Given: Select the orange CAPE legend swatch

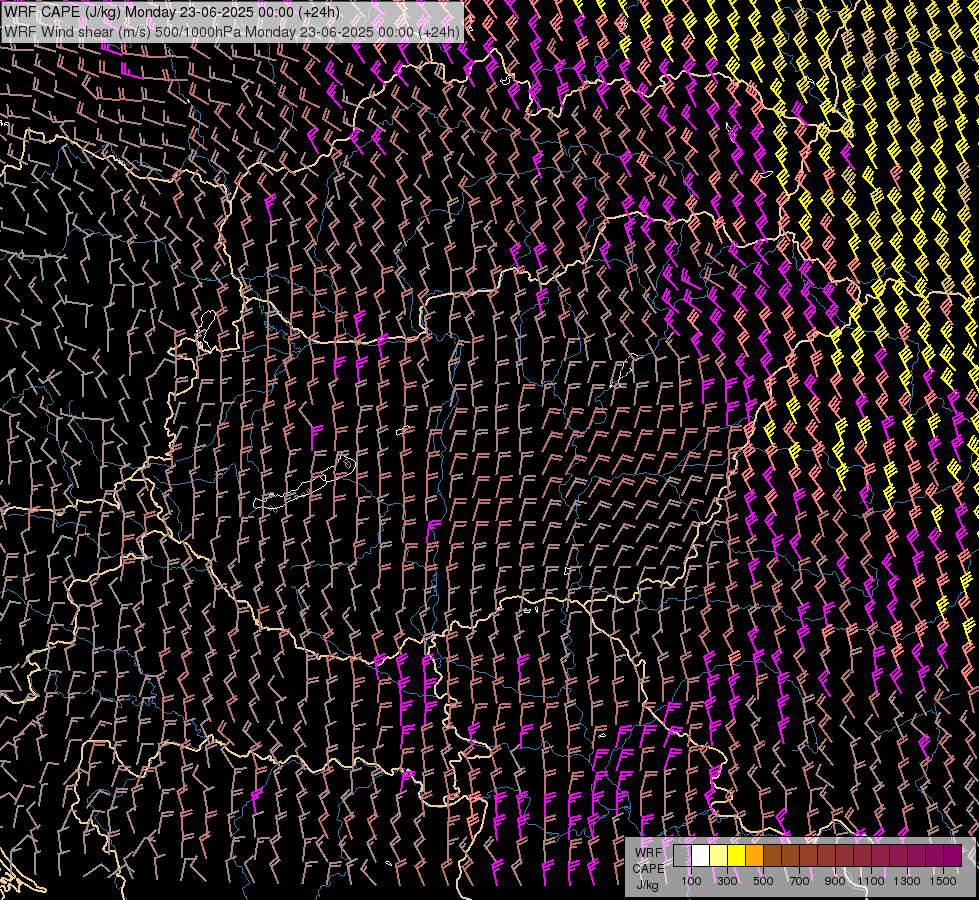Looking at the screenshot, I should (x=754, y=855).
